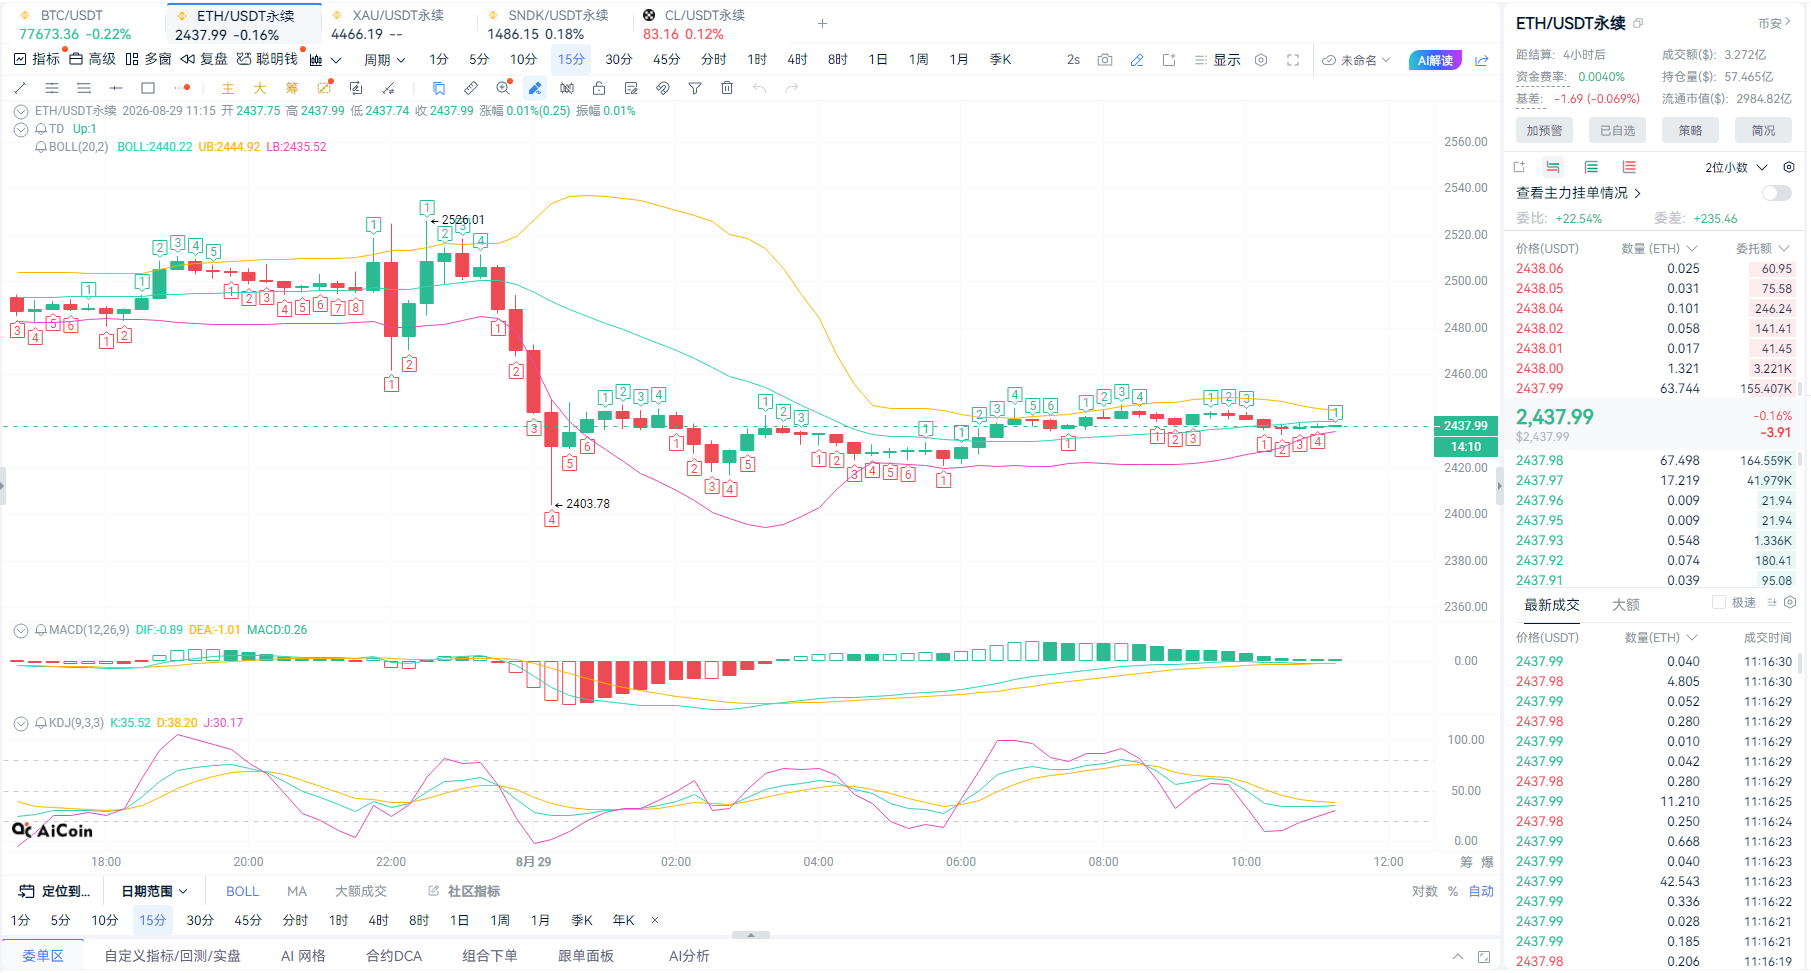Viewport: 1811px width, 973px height.
Task: Open the filter funnel icon
Action: pos(695,88)
